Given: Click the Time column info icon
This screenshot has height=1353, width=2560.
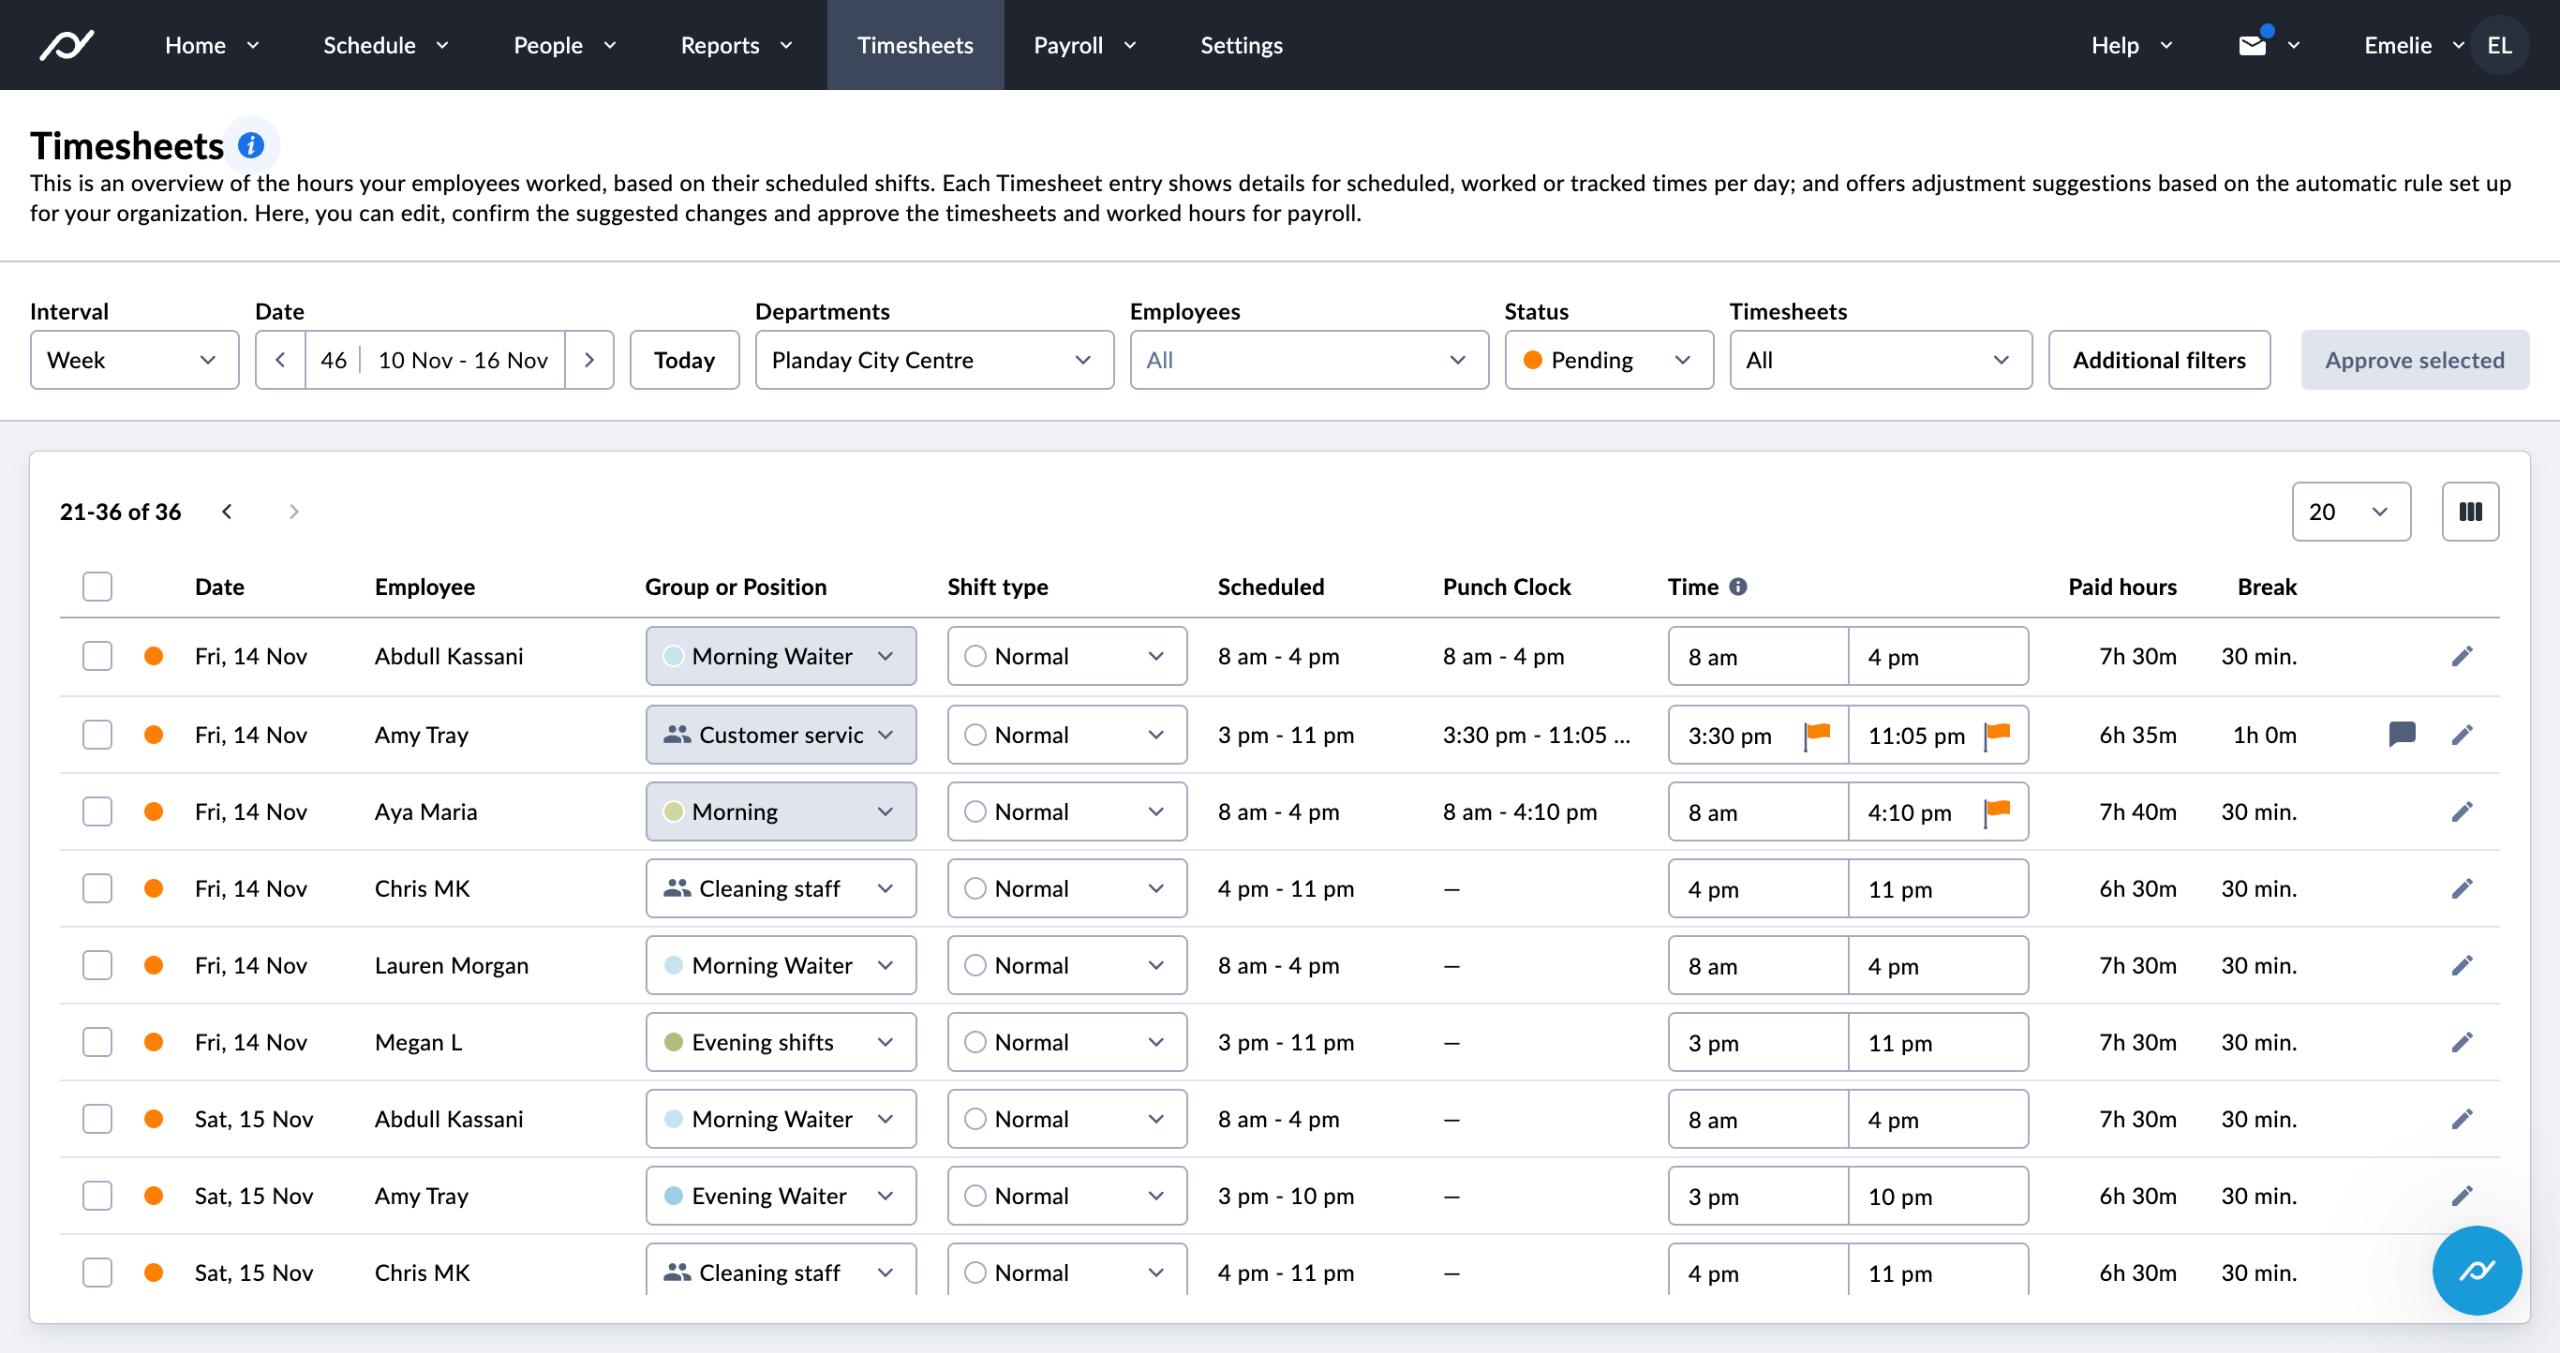Looking at the screenshot, I should [x=1739, y=587].
